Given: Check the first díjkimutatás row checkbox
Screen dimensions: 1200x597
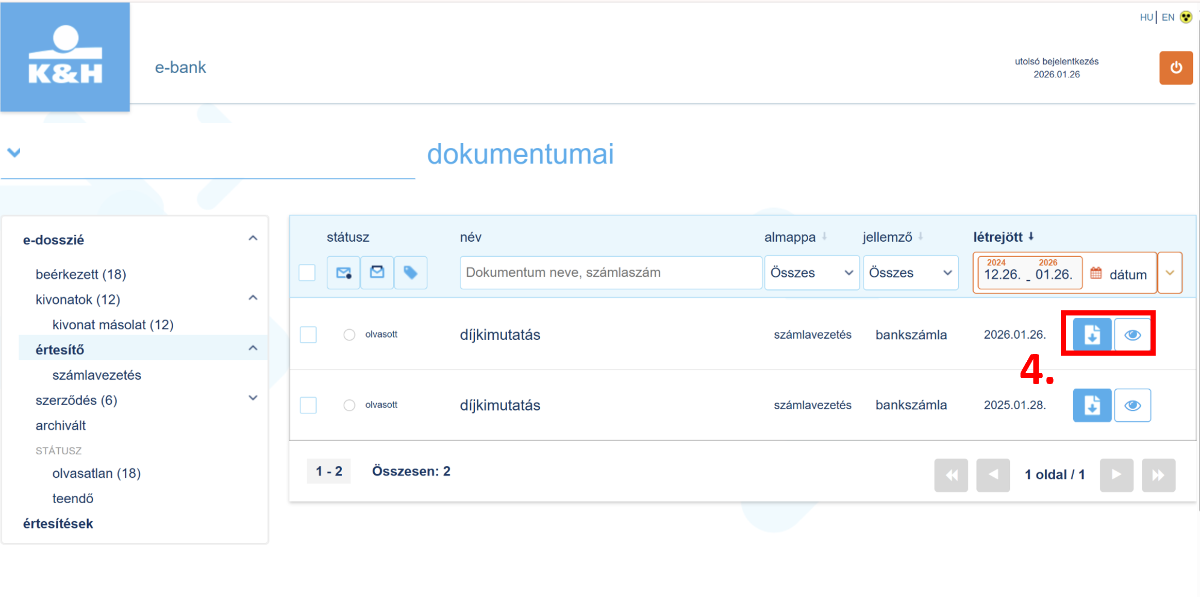Looking at the screenshot, I should pyautogui.click(x=308, y=335).
